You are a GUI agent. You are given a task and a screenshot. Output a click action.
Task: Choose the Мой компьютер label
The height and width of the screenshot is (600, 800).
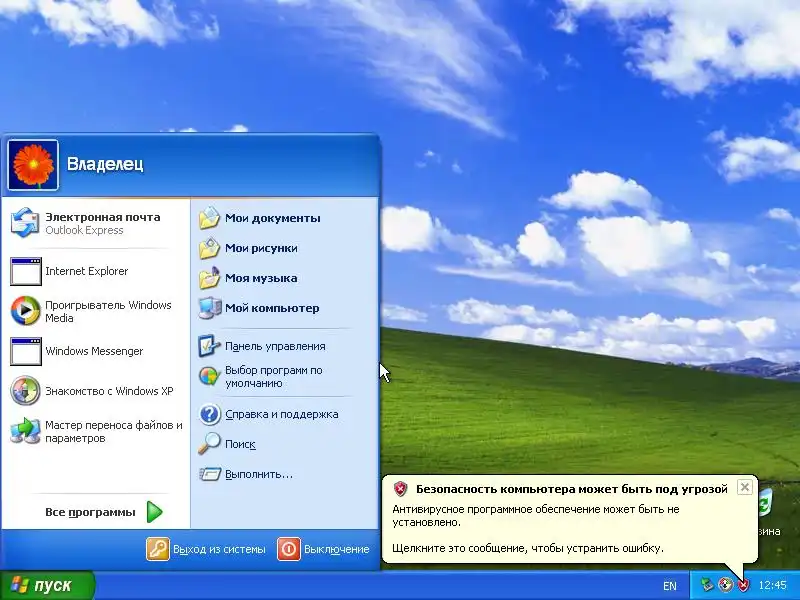[x=272, y=308]
